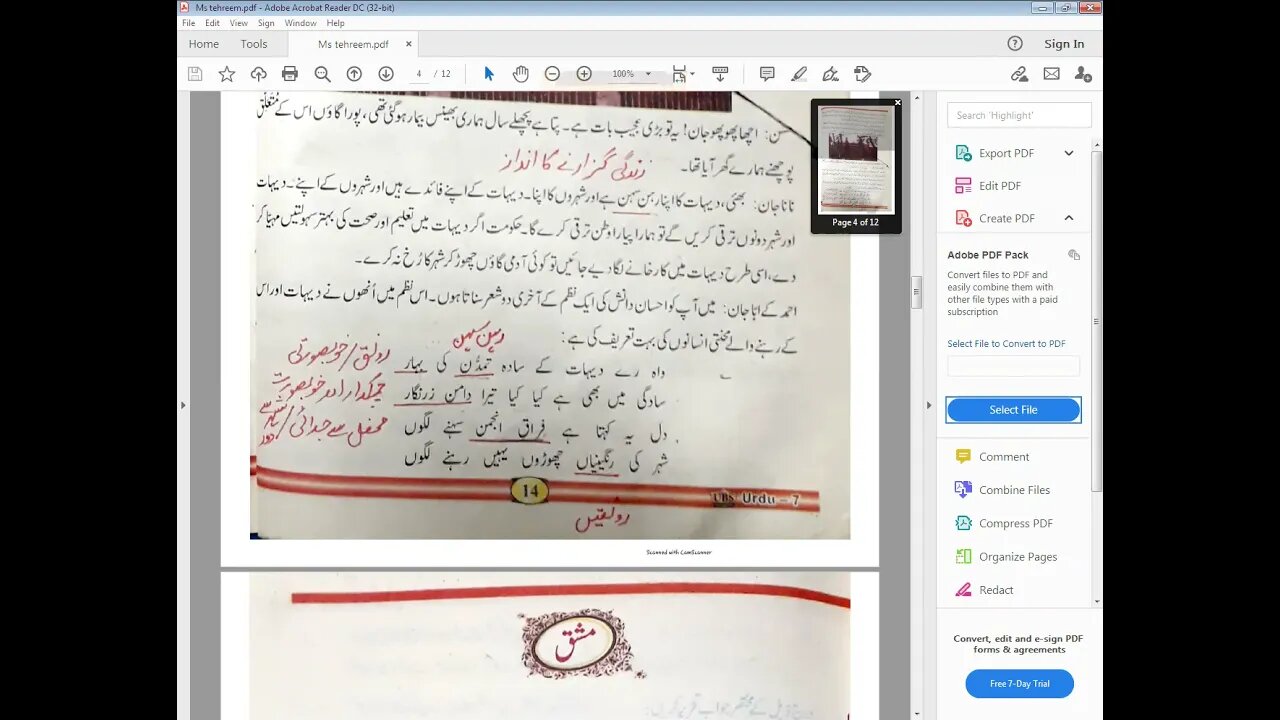Image resolution: width=1280 pixels, height=720 pixels.
Task: Print the document with the printer icon
Action: click(x=290, y=74)
